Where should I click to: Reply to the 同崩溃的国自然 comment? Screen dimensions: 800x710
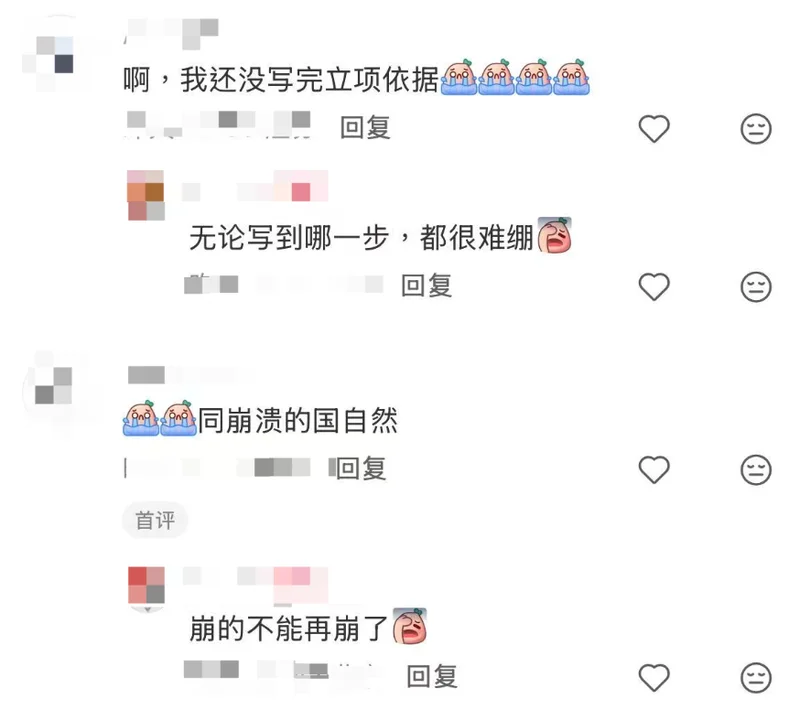pyautogui.click(x=361, y=468)
